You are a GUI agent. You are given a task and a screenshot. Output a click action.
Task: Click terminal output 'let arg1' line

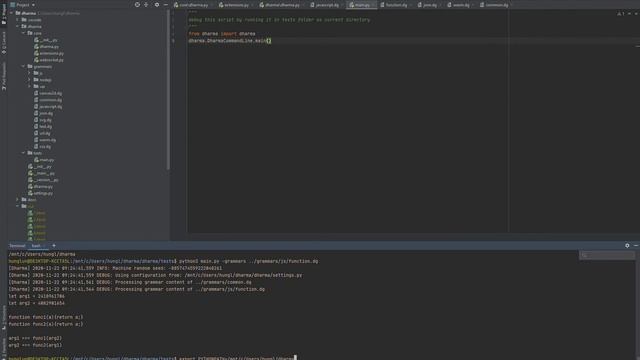[x=37, y=296]
